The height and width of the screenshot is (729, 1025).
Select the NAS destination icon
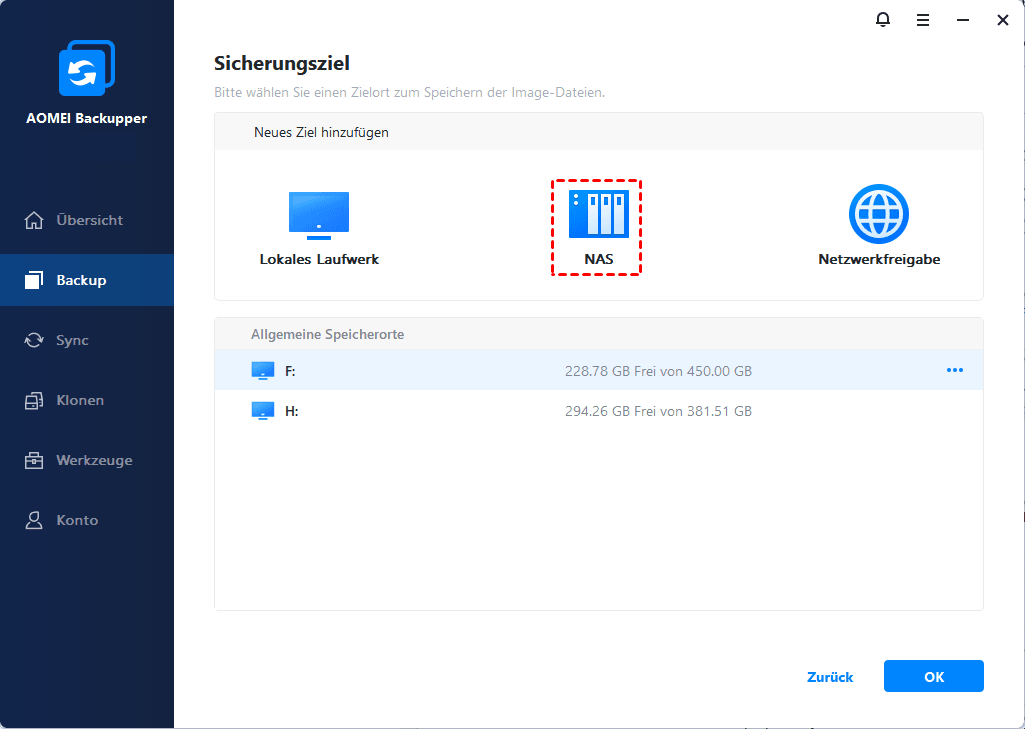[x=596, y=214]
